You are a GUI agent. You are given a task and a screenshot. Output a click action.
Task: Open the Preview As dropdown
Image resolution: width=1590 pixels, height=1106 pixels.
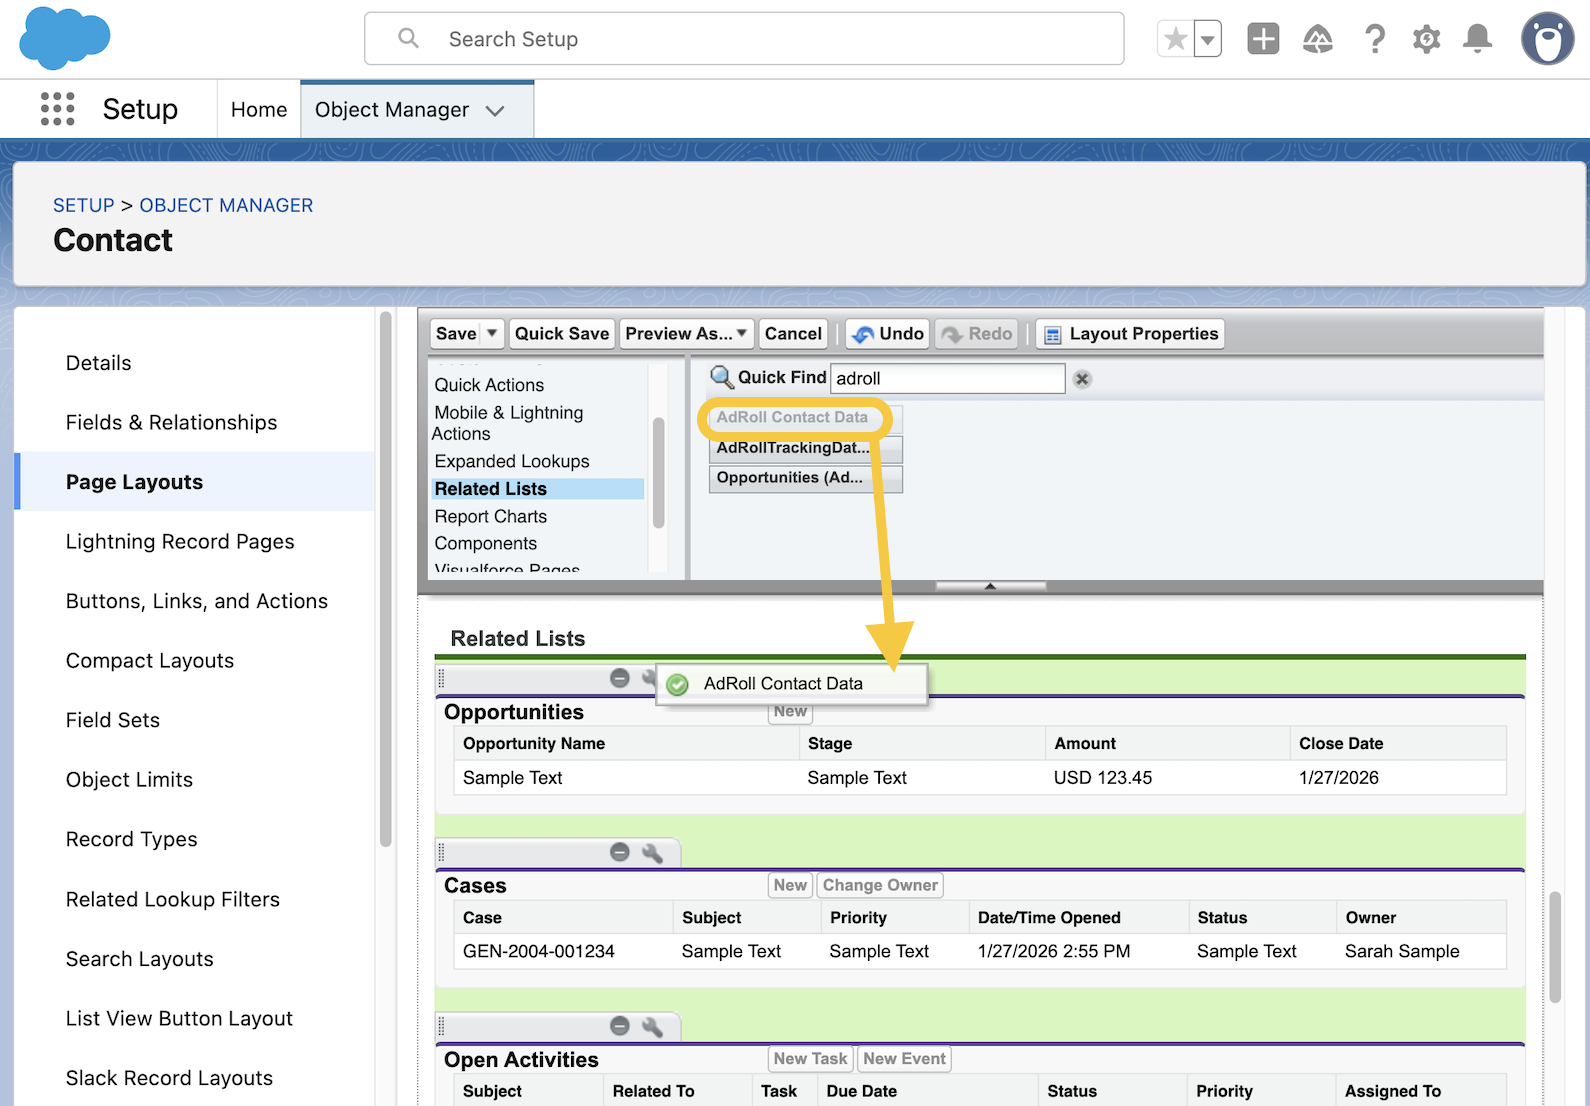(685, 333)
